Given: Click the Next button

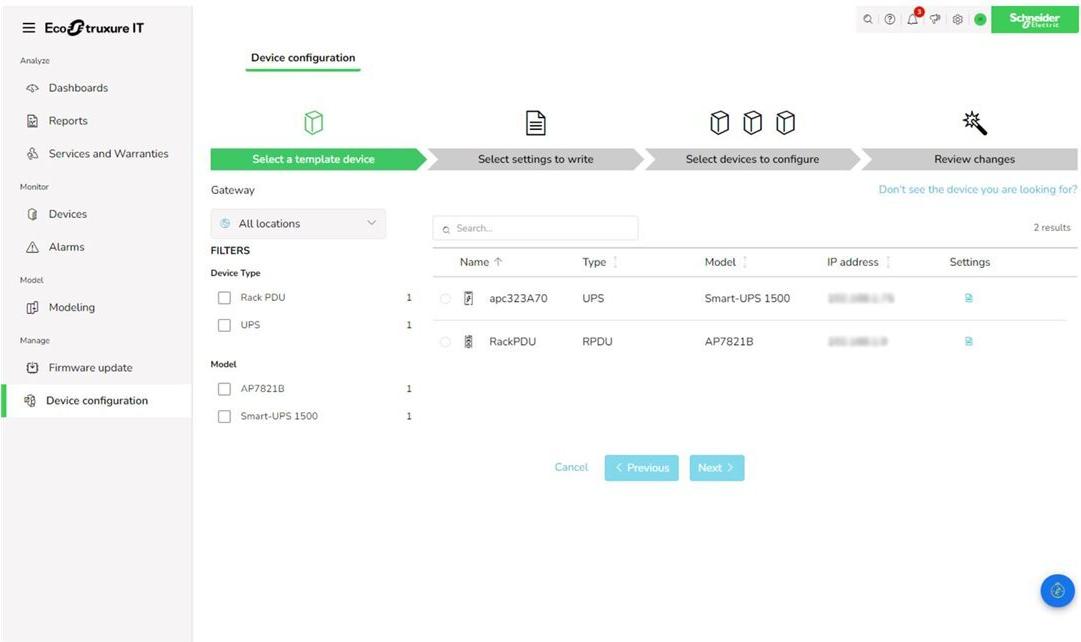Looking at the screenshot, I should (716, 468).
